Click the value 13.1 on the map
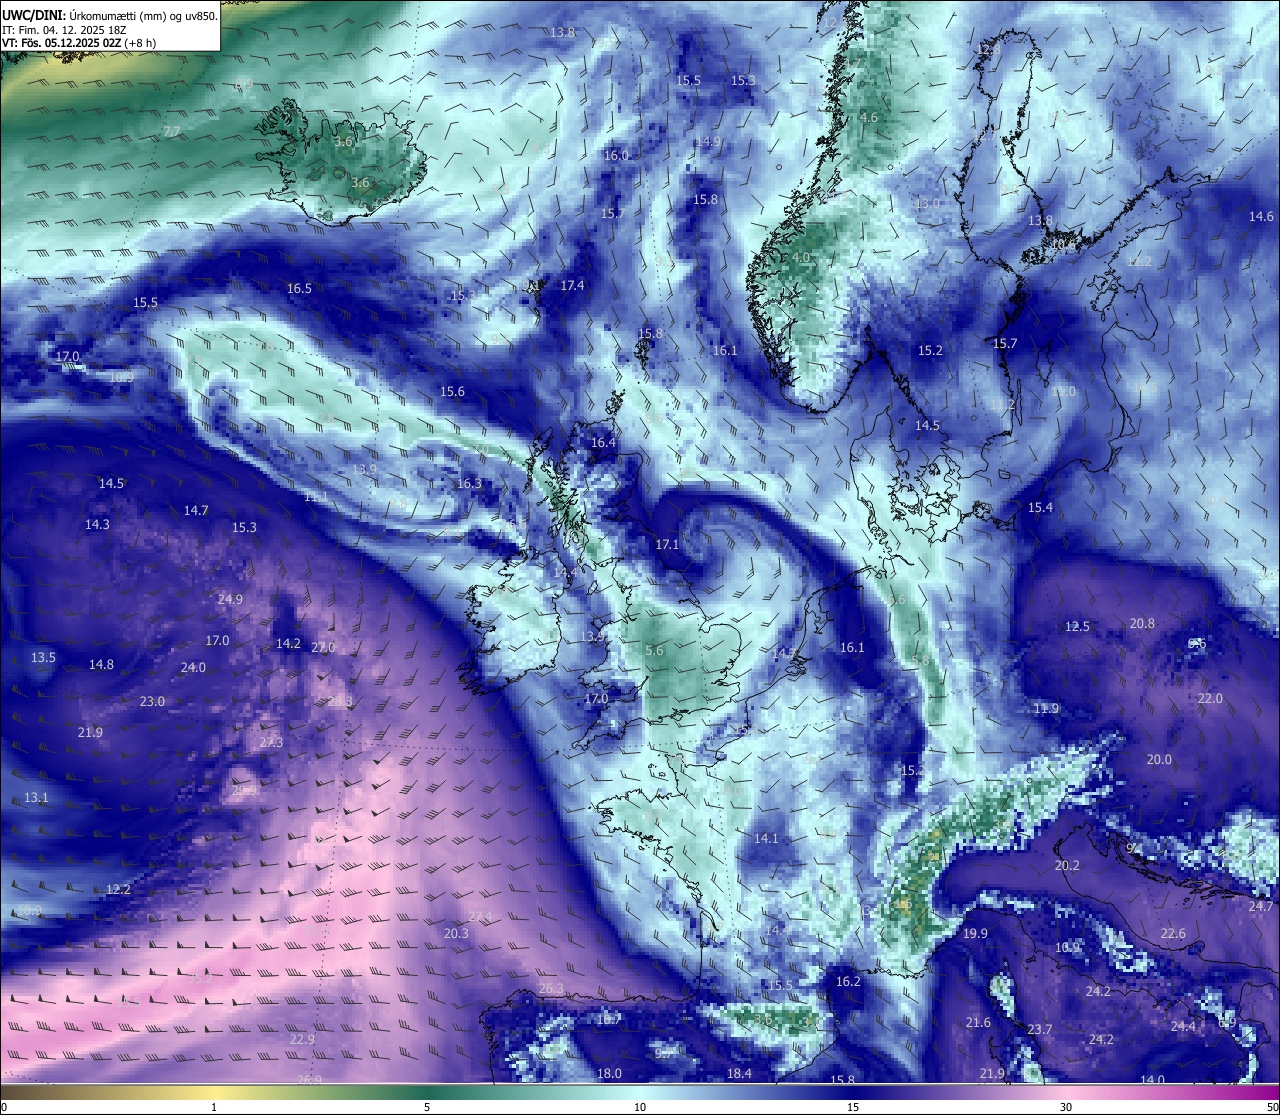 point(36,798)
